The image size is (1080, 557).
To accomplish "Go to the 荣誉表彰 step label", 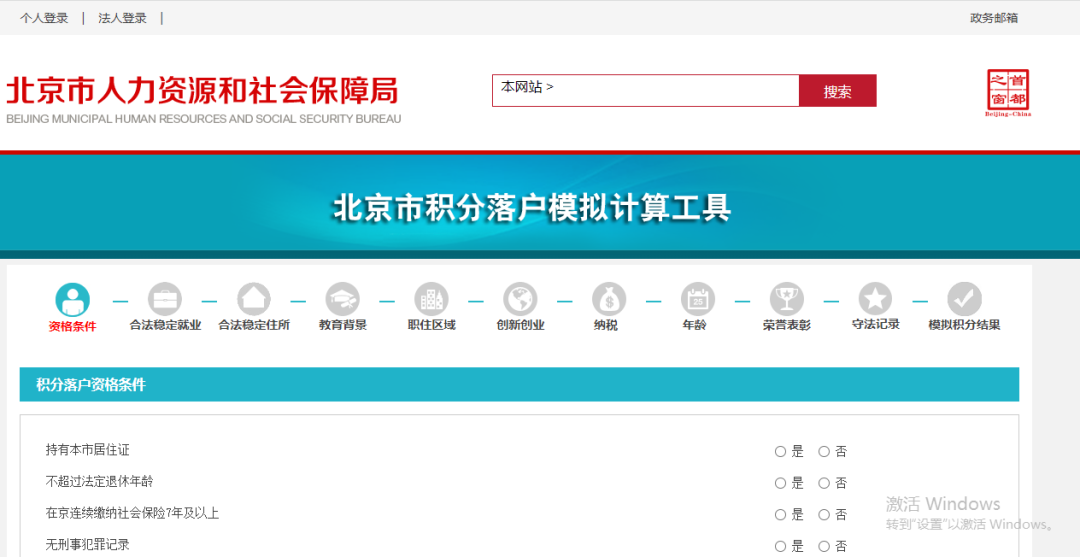I will pyautogui.click(x=787, y=326).
